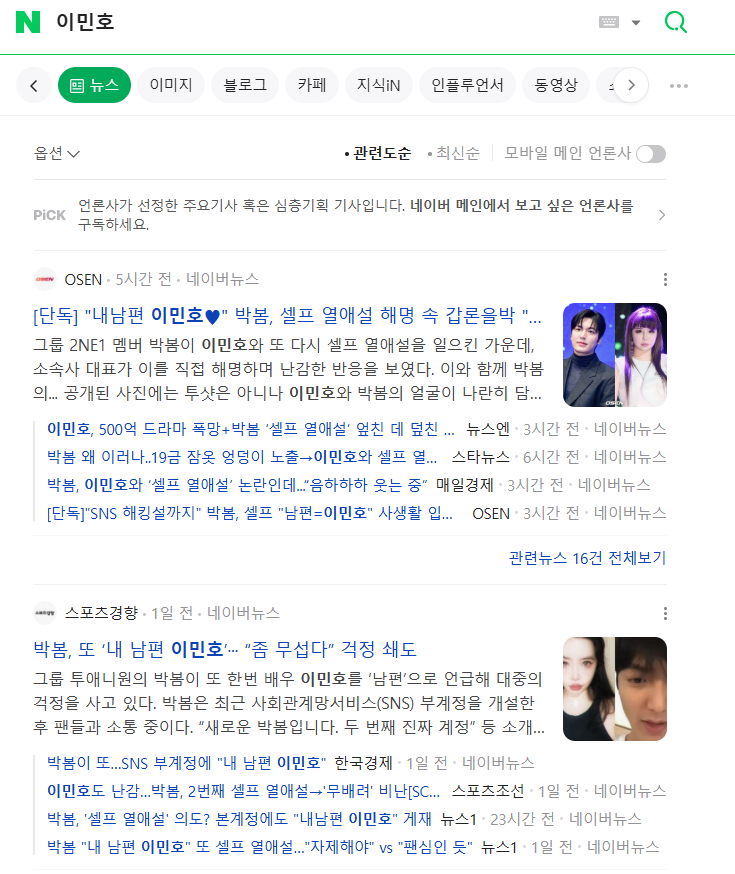
Task: Click the green Naver N logo
Action: click(28, 22)
